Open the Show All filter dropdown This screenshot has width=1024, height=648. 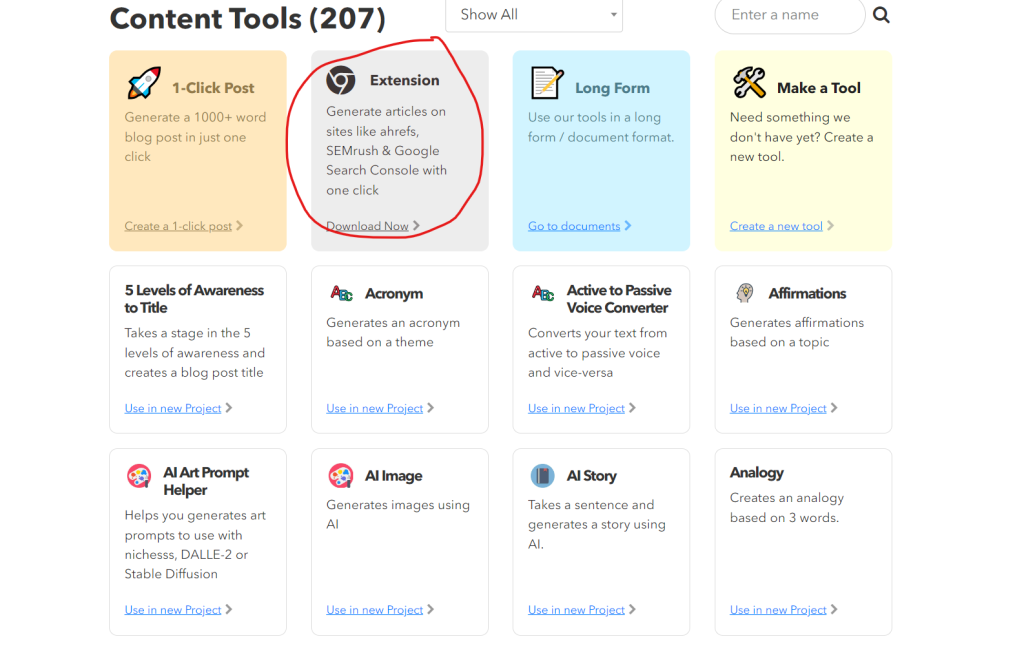(x=534, y=15)
